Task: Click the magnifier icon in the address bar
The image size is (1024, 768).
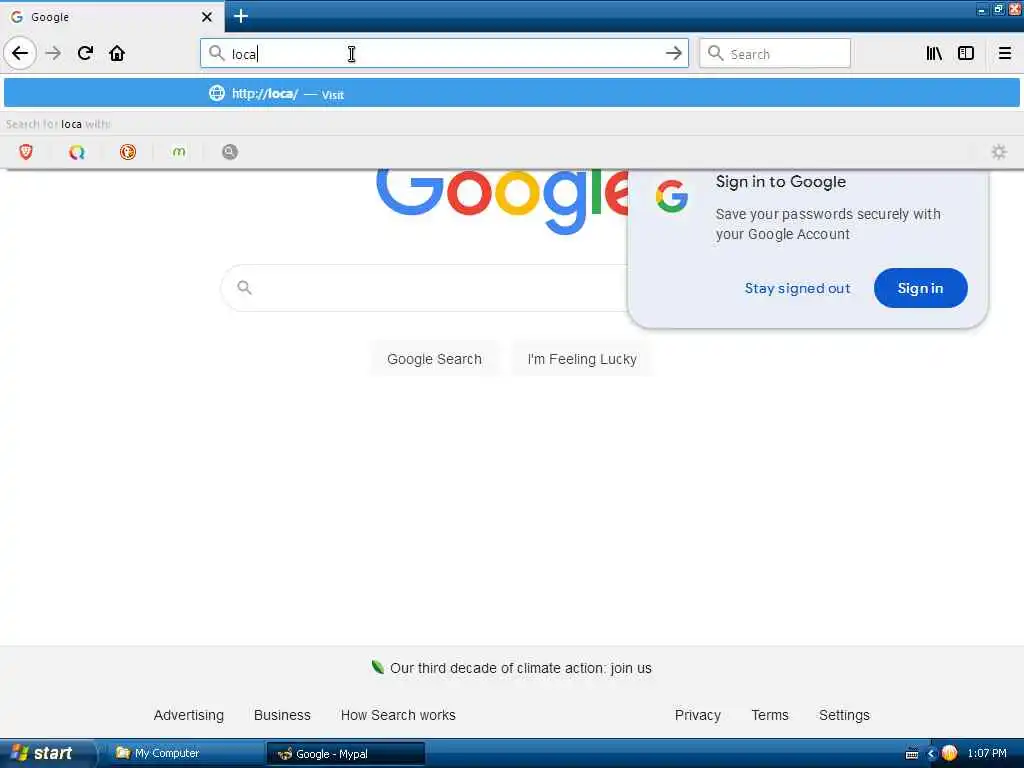Action: (x=216, y=53)
